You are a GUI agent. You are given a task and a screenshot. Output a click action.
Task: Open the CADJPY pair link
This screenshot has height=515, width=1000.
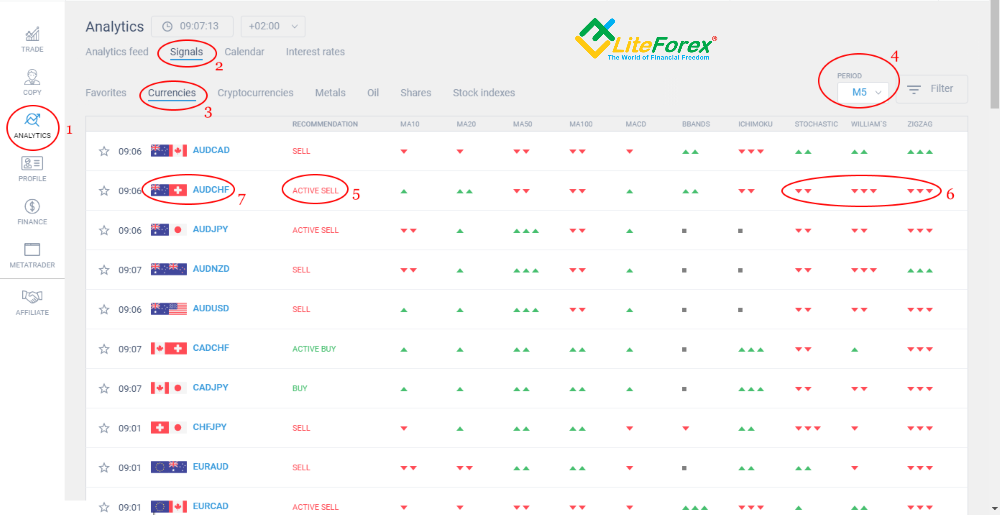pyautogui.click(x=210, y=388)
